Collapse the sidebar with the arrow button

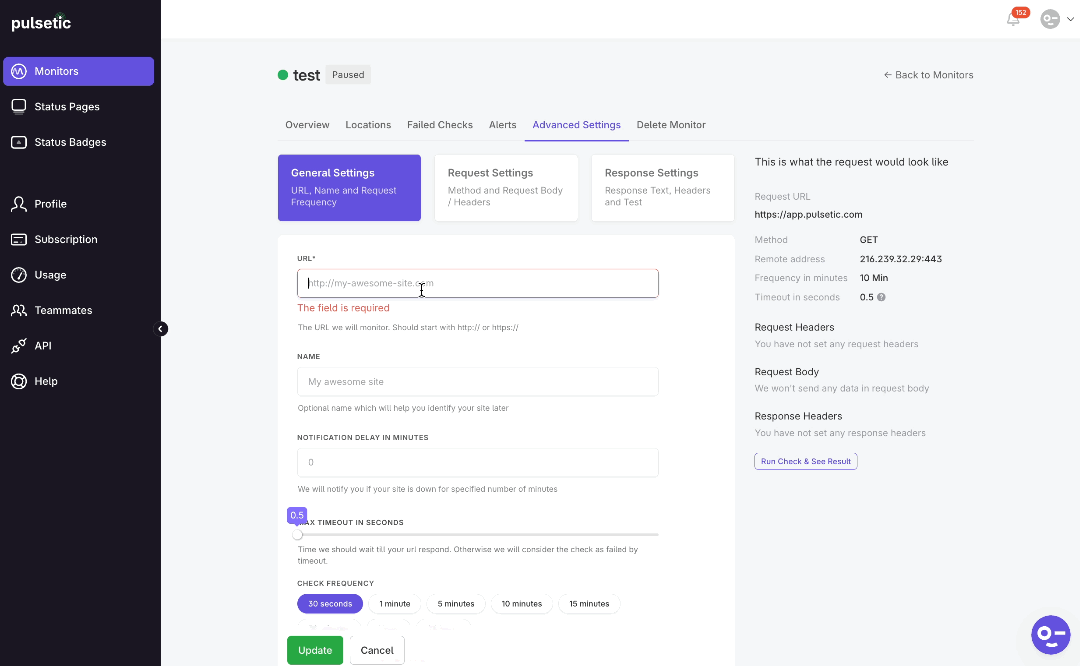pyautogui.click(x=160, y=329)
